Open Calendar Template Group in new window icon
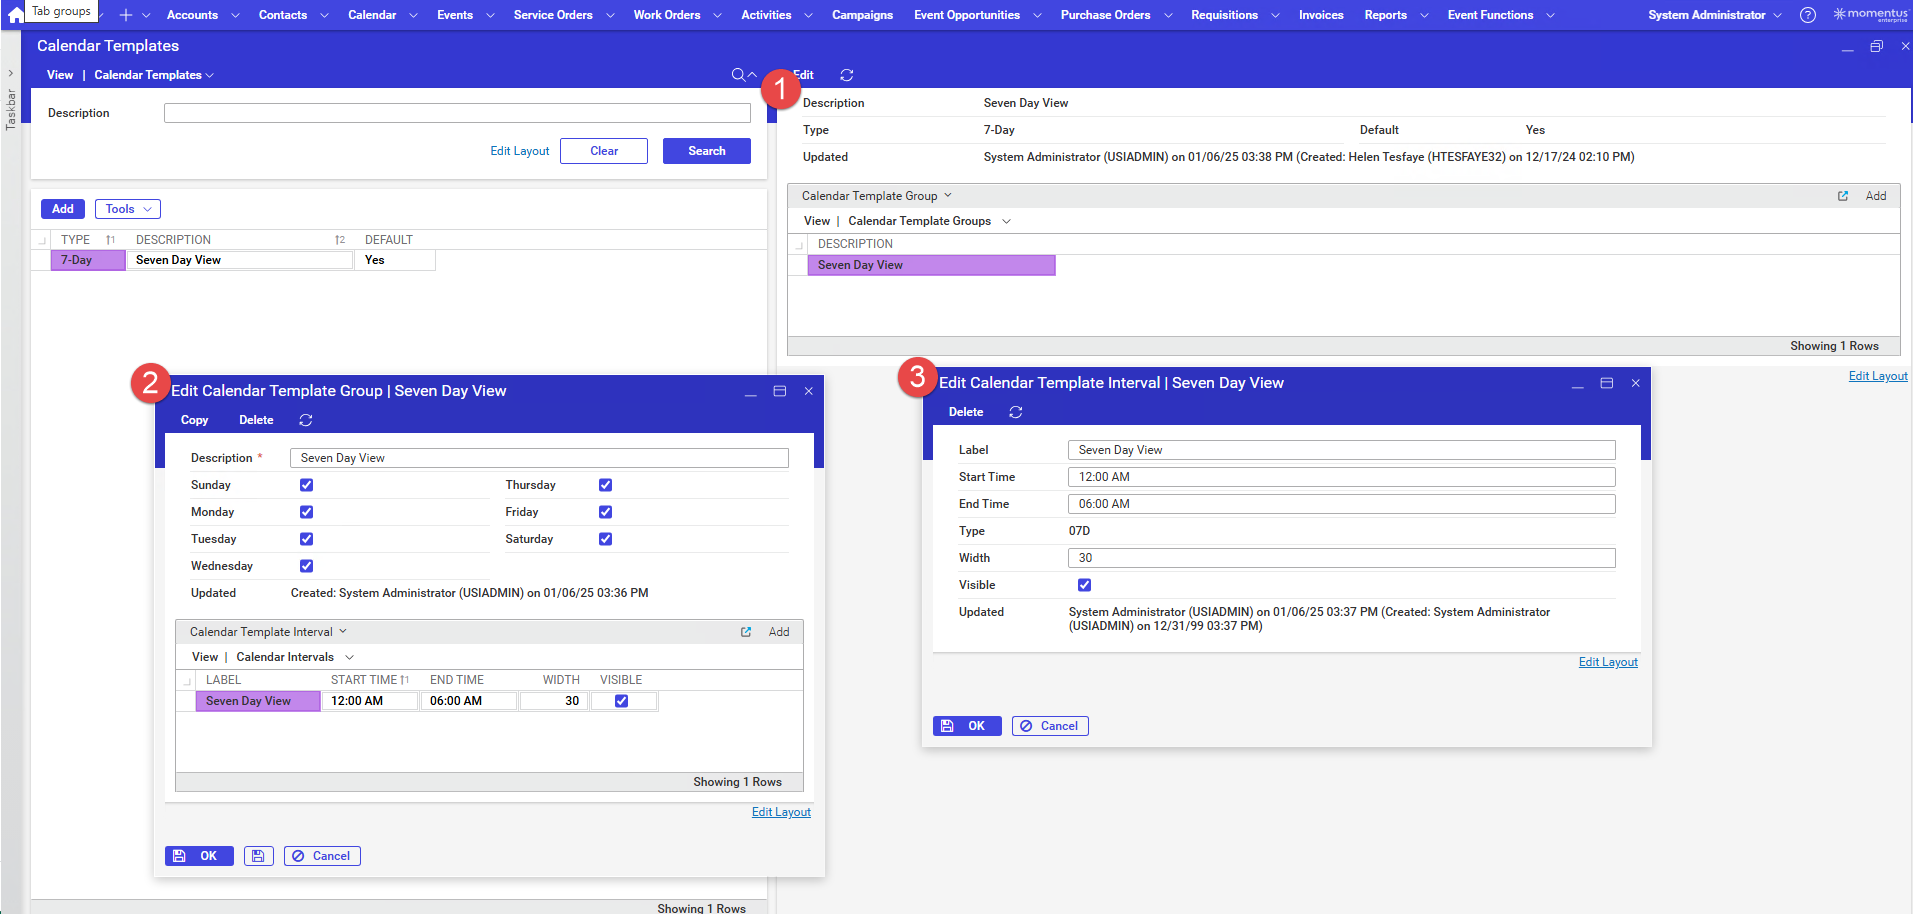1913x914 pixels. (1843, 196)
